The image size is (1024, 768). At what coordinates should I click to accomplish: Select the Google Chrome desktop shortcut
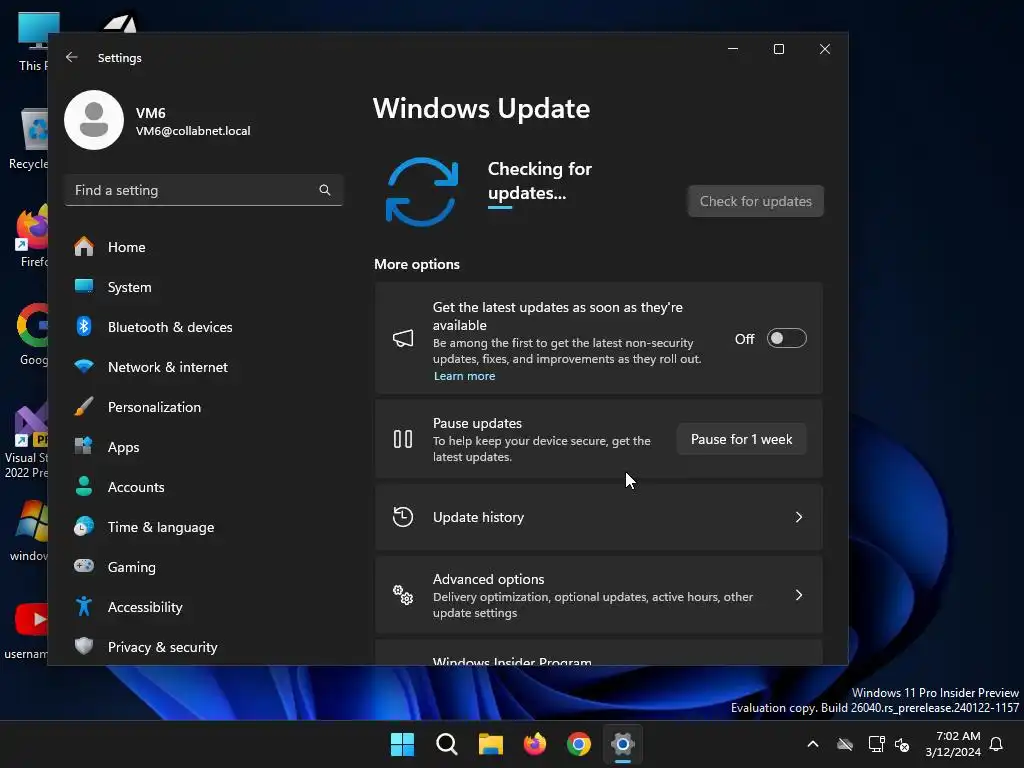pos(30,334)
